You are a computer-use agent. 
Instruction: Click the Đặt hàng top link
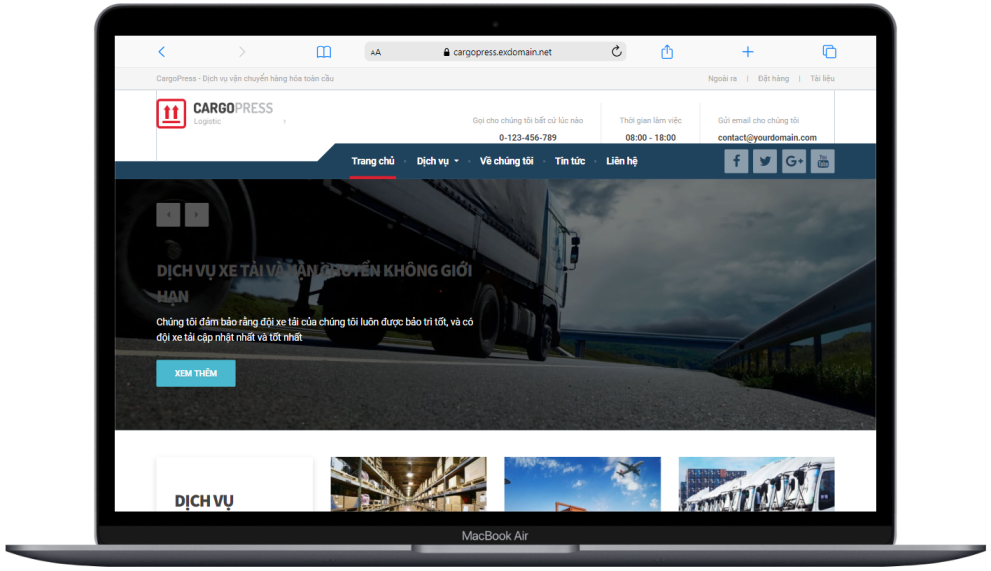pyautogui.click(x=774, y=78)
